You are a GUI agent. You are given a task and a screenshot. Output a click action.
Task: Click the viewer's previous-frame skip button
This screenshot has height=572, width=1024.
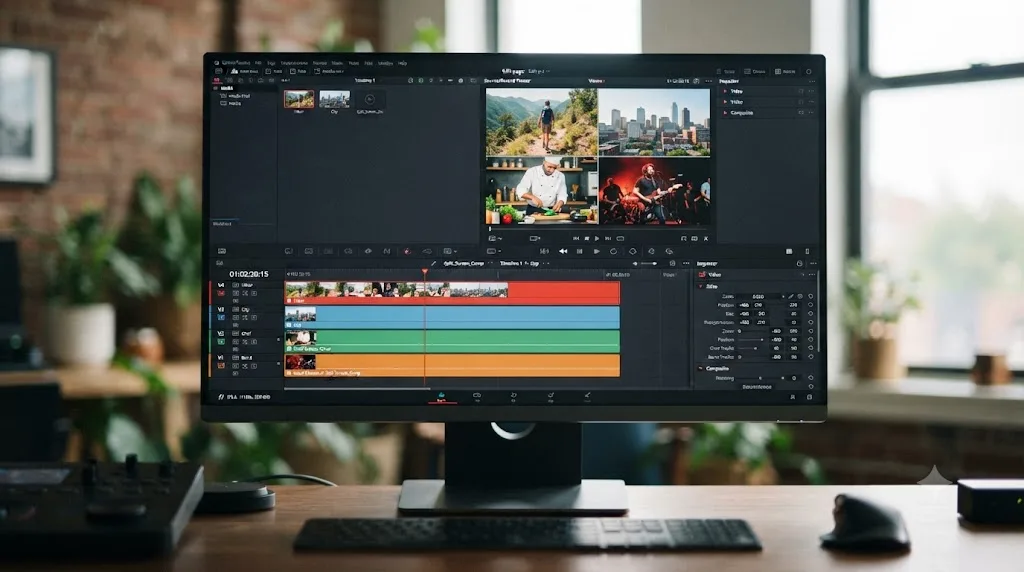click(x=576, y=239)
